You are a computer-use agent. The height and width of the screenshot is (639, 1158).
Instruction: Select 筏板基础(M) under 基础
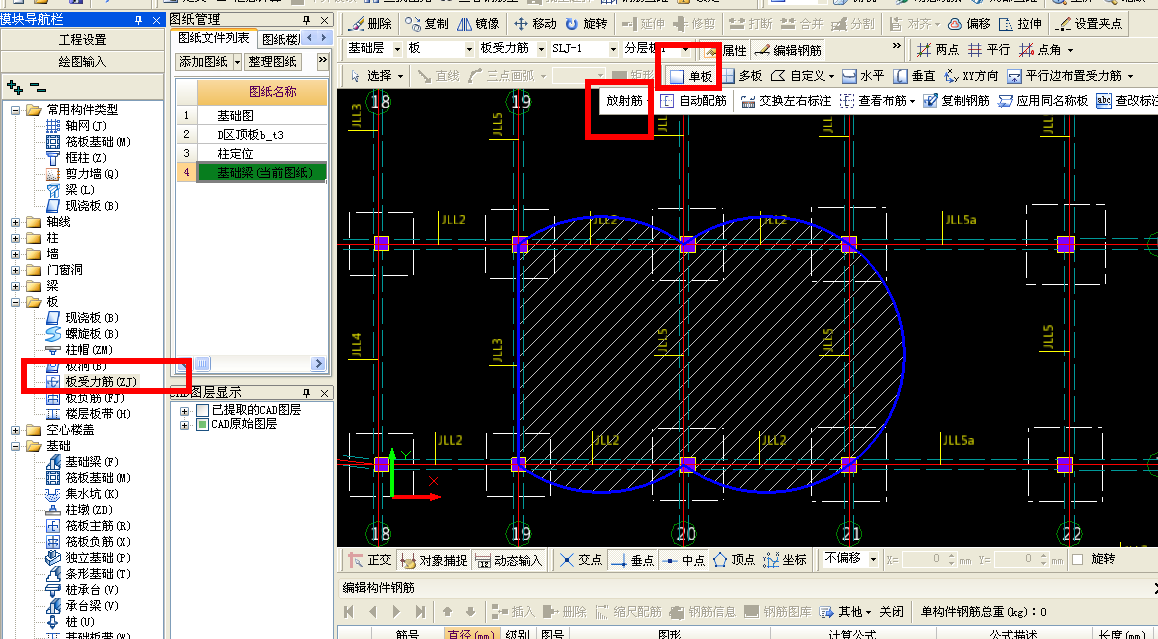tap(89, 478)
